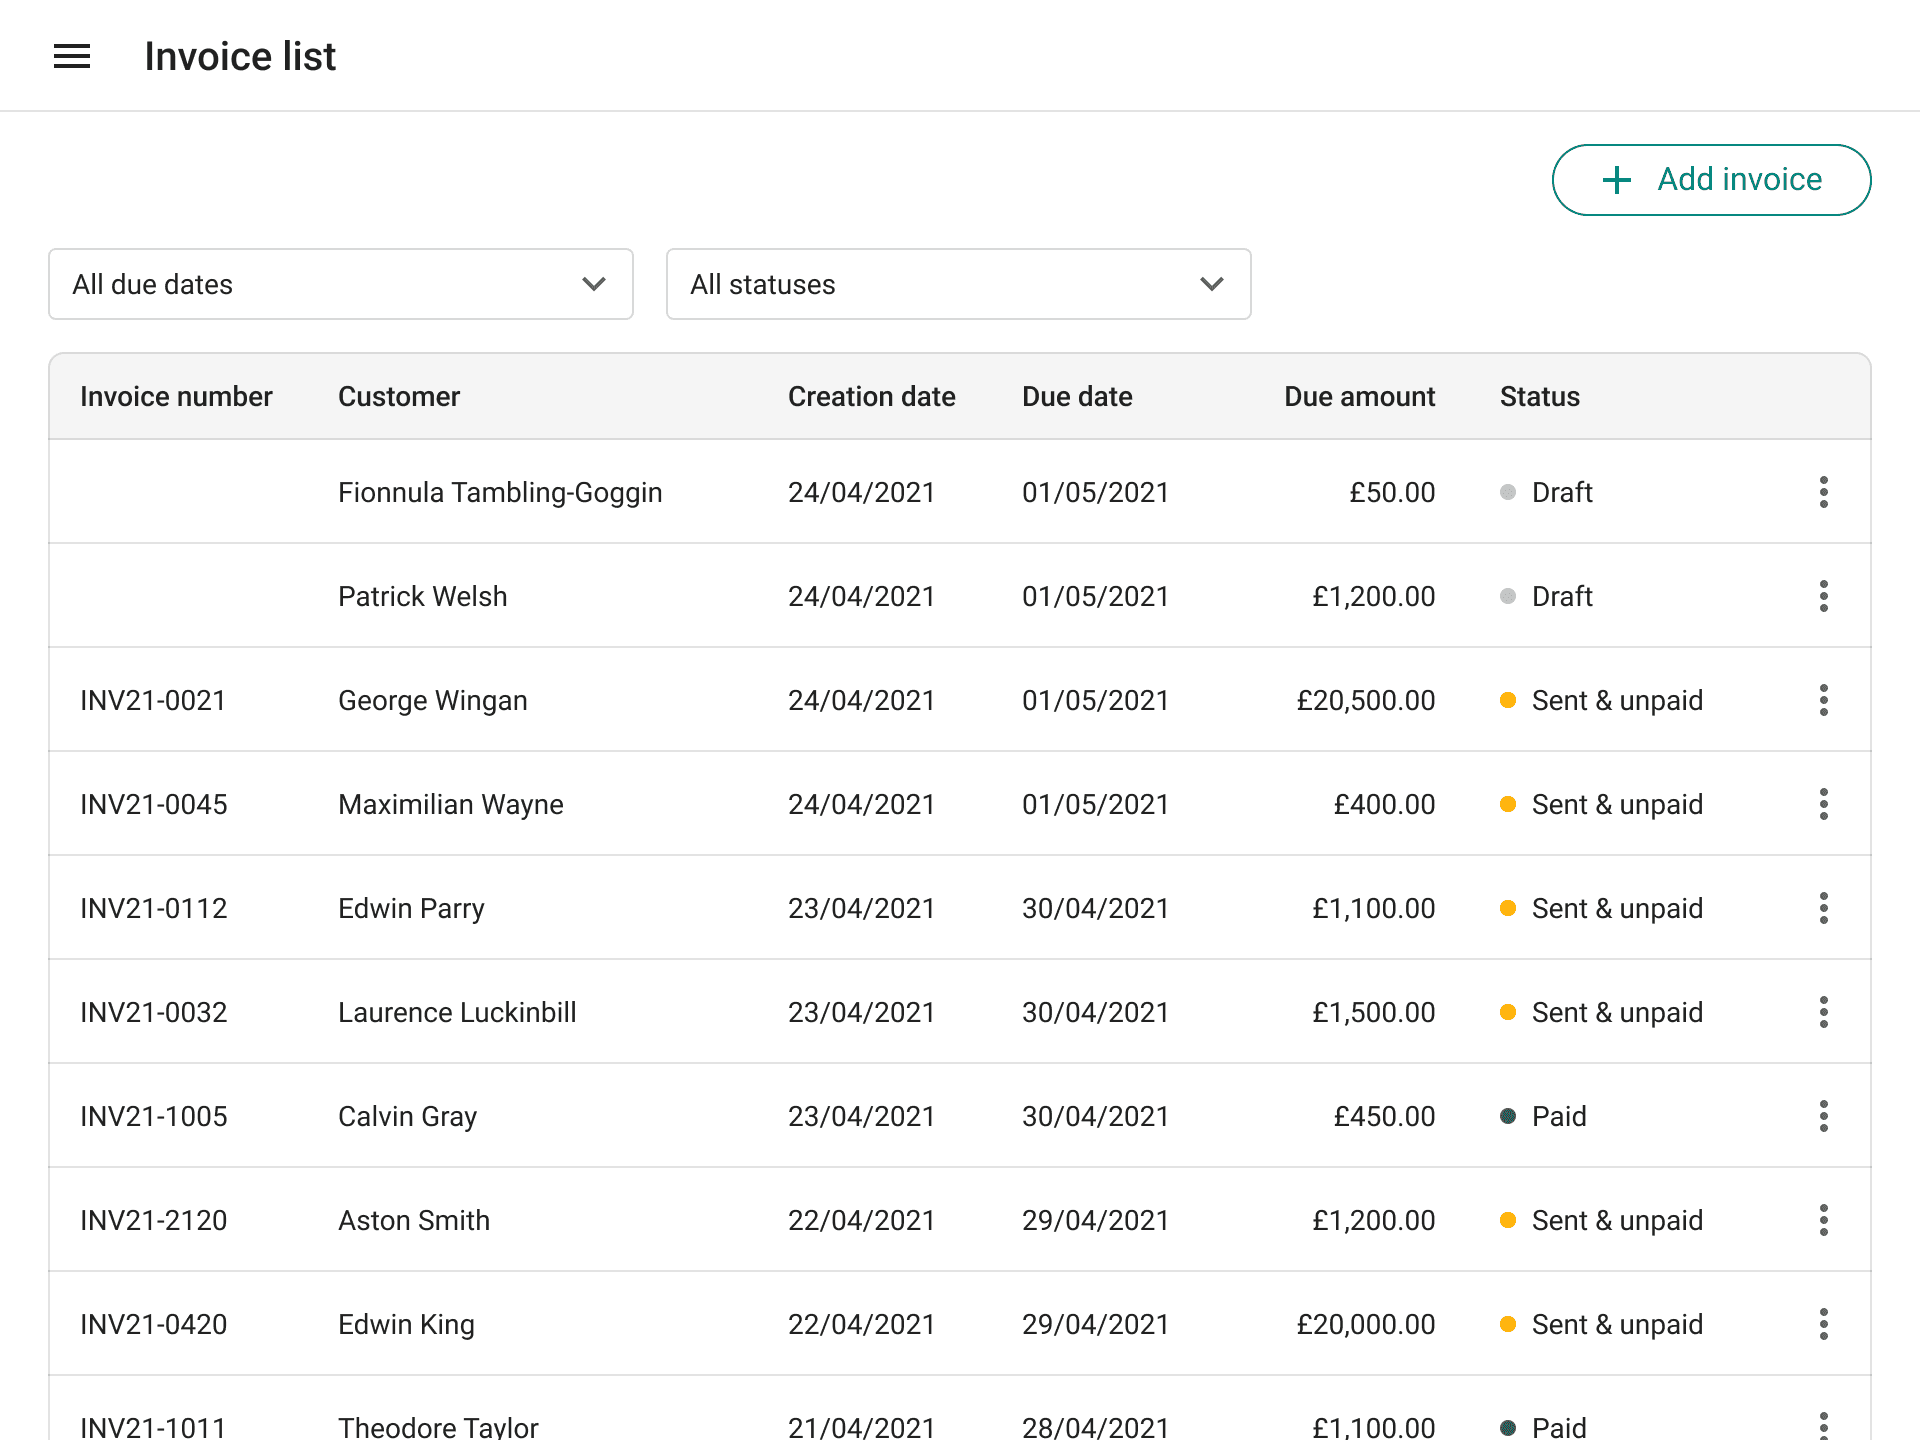Click the Invoice number column header

coord(176,397)
